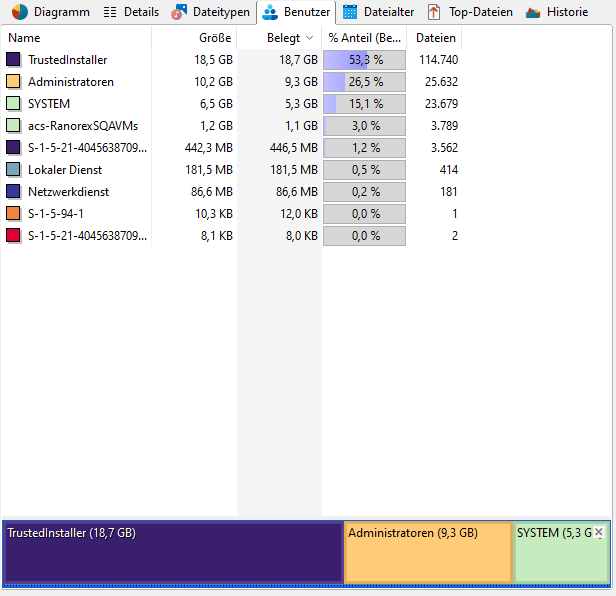Sort by the Größe column header
Viewport: 616px width, 596px height.
click(194, 38)
